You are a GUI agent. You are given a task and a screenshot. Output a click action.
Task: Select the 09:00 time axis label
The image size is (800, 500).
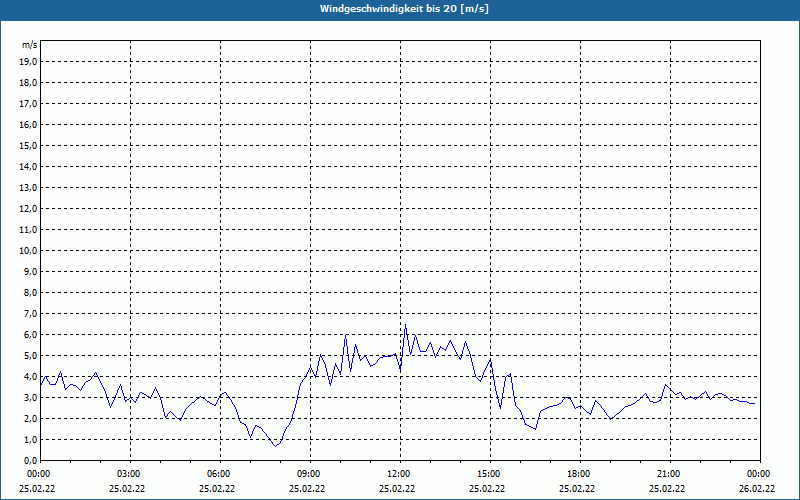[x=308, y=474]
